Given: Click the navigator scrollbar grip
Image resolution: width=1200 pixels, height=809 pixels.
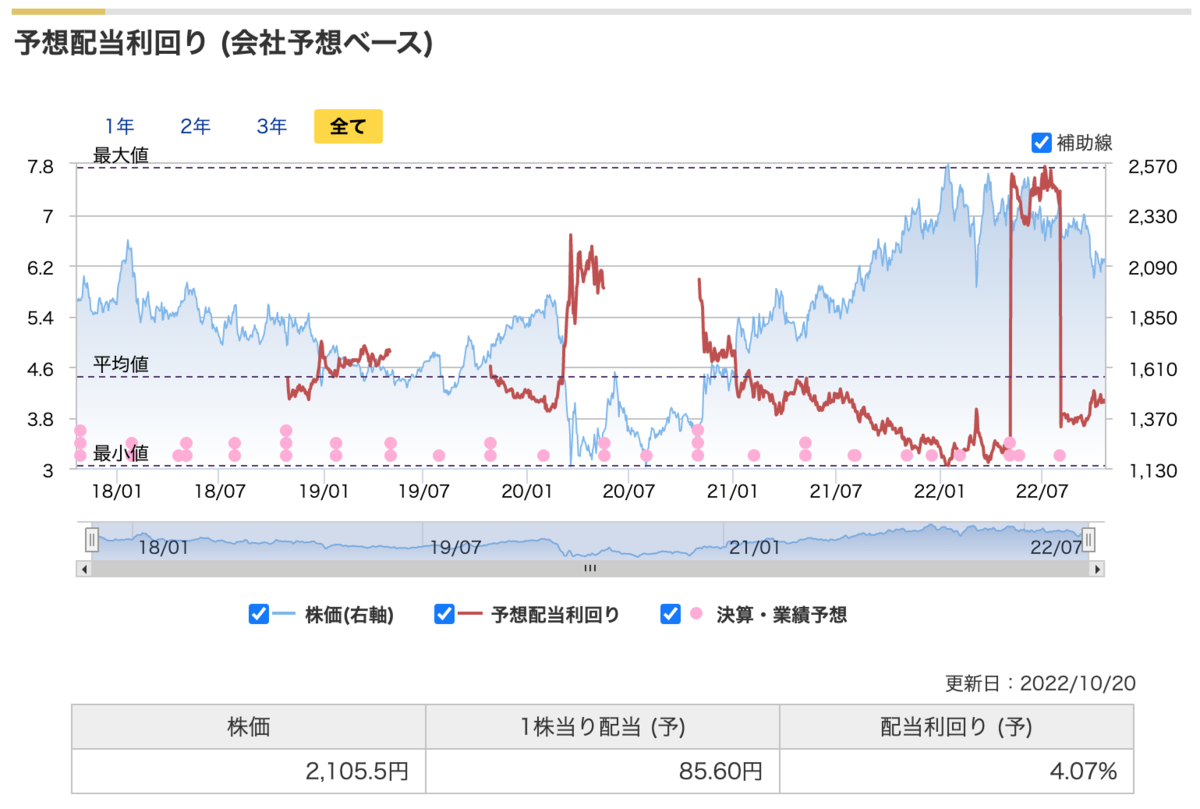Looking at the screenshot, I should point(590,568).
